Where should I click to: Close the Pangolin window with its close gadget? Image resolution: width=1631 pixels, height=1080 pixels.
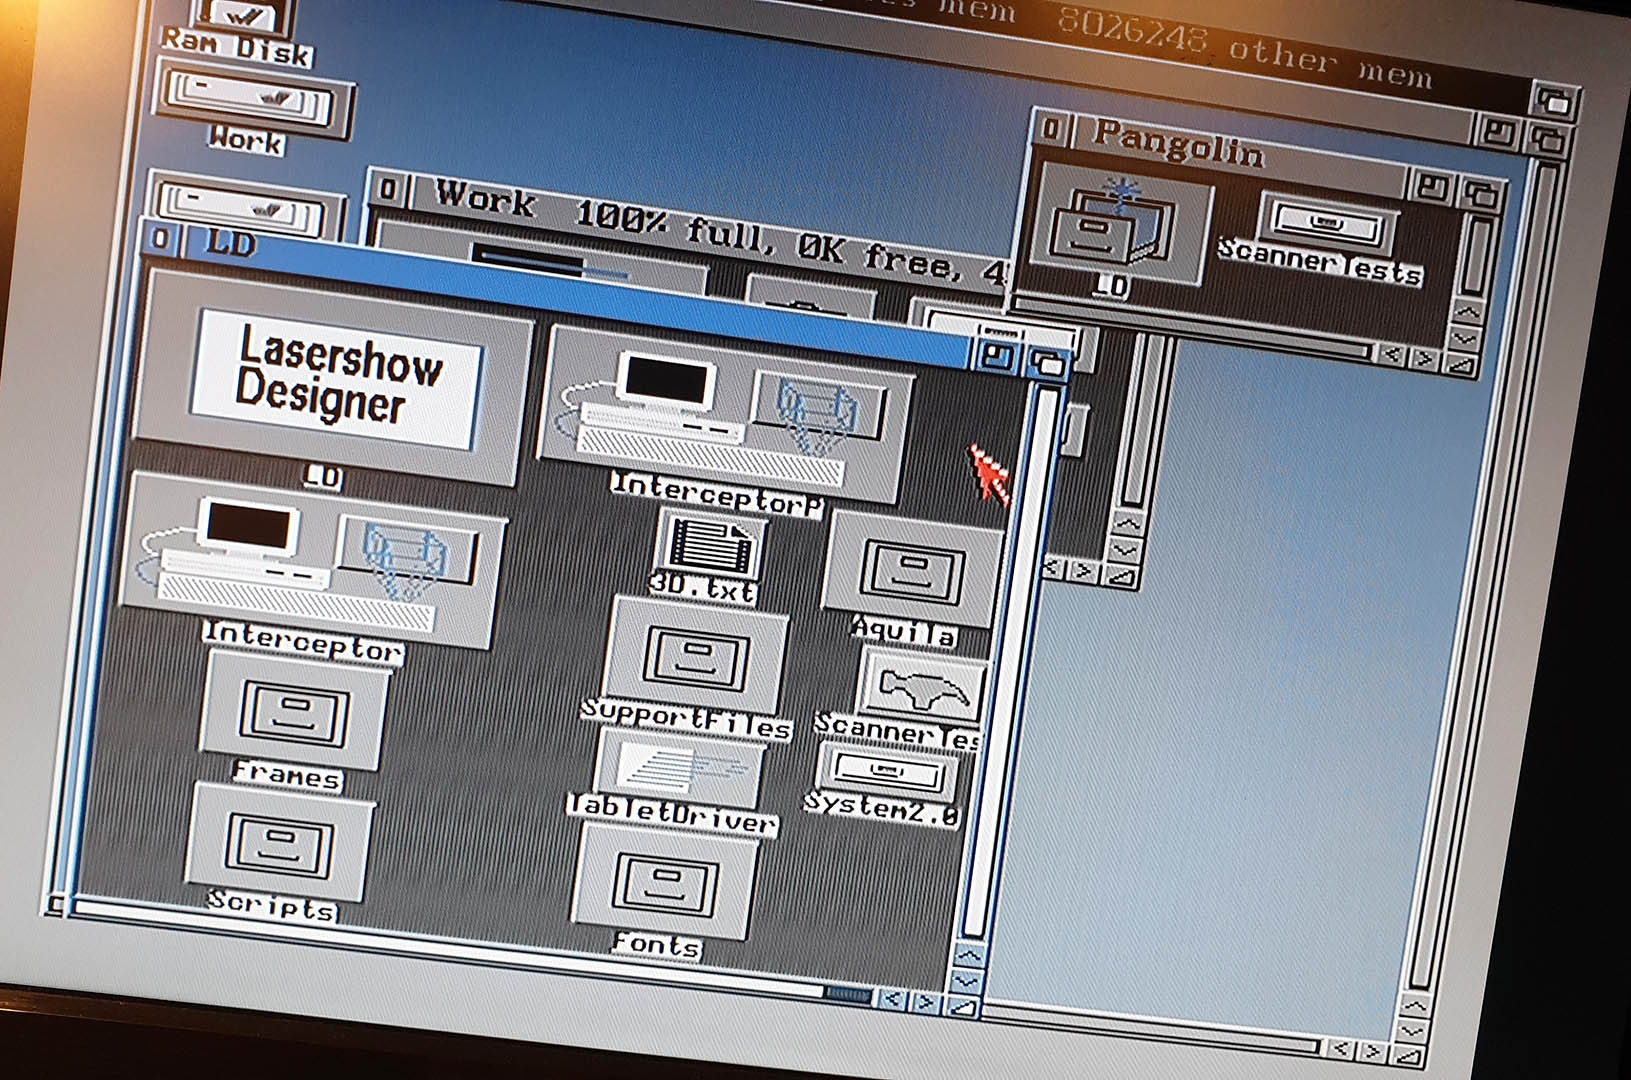1050,128
